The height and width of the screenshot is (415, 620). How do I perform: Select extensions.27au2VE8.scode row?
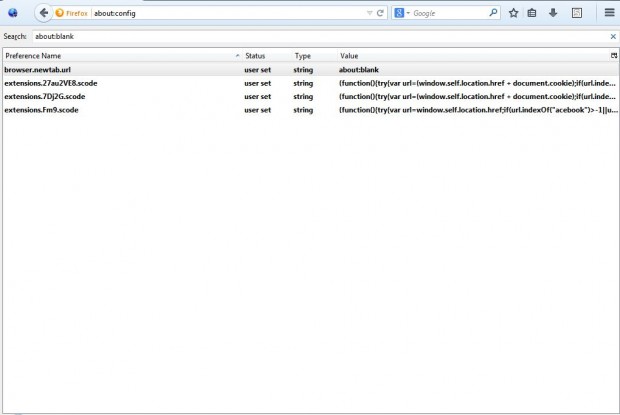point(311,83)
